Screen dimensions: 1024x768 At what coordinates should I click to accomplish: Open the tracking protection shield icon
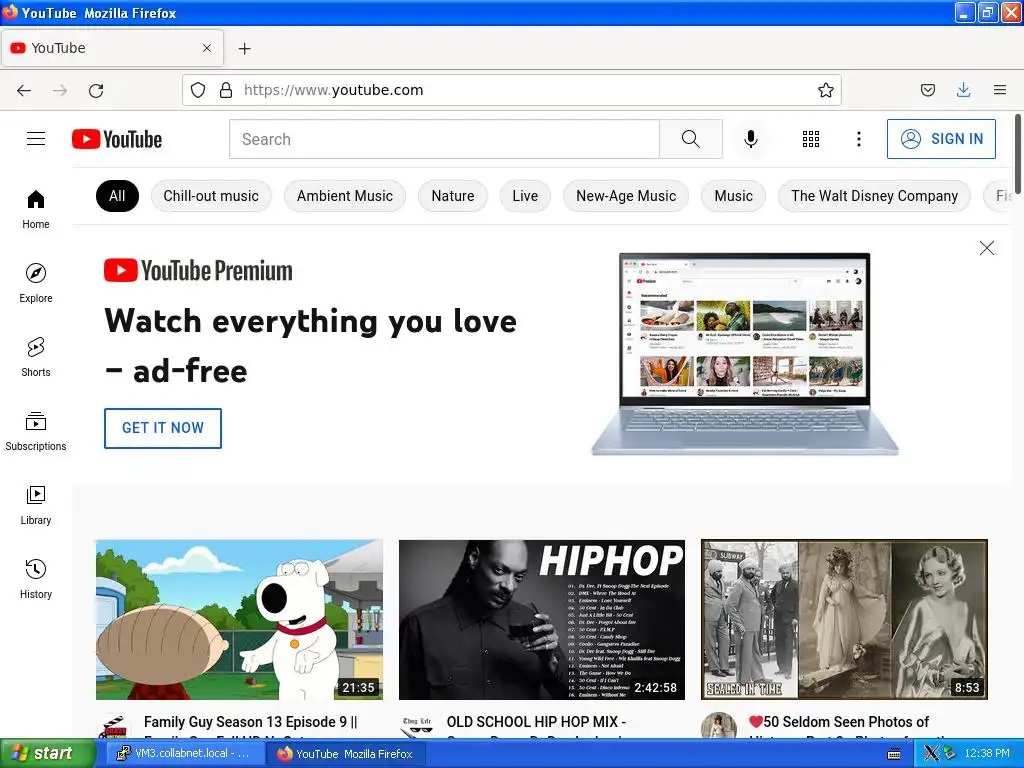198,90
